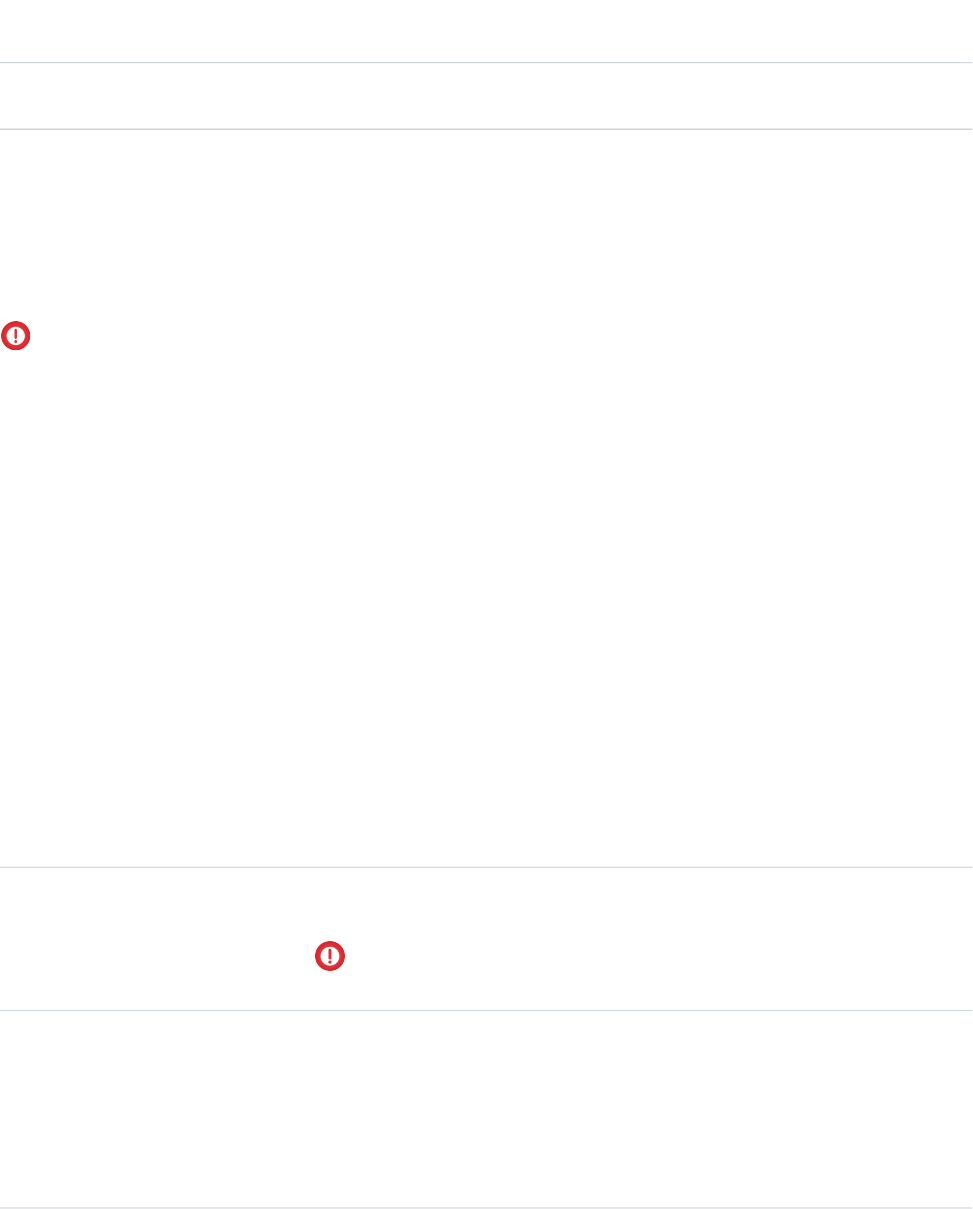Click the red alert icon at the left edge
The image size is (973, 1209).
[16, 336]
